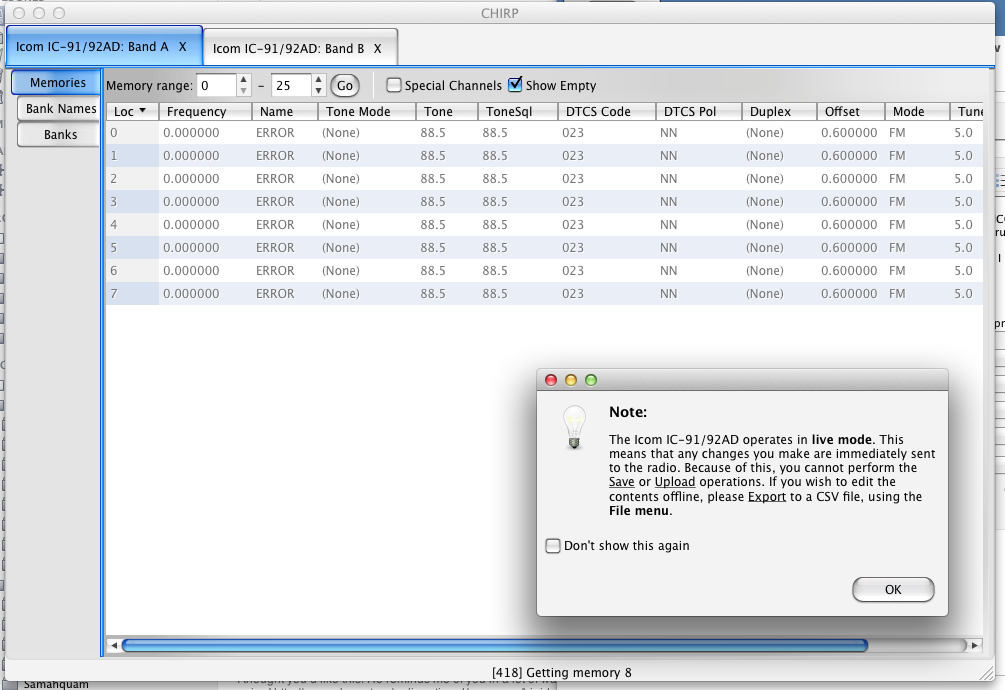Click underlined Save in the note
Viewport: 1005px width, 690px height.
(x=622, y=482)
